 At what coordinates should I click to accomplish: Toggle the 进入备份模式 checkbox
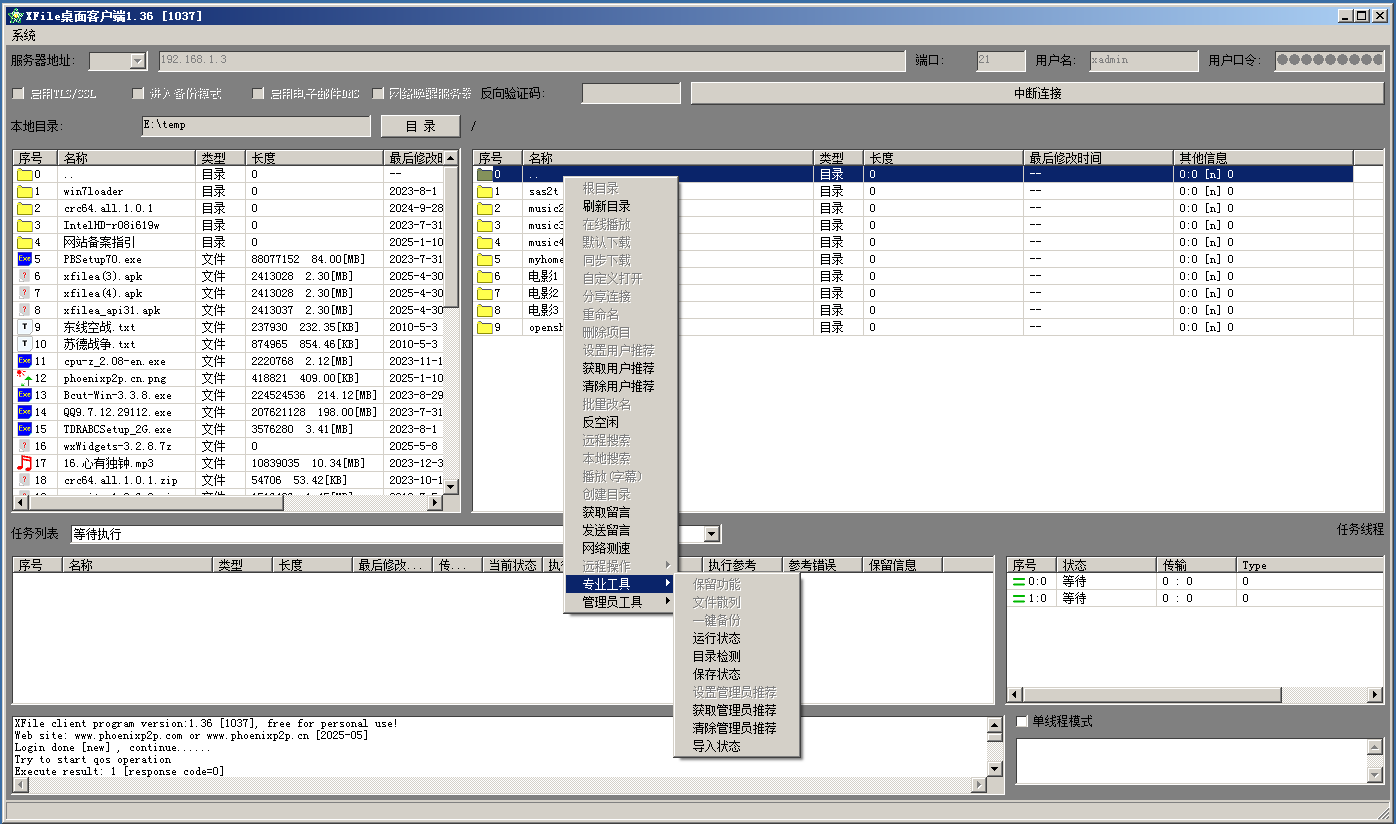click(139, 94)
